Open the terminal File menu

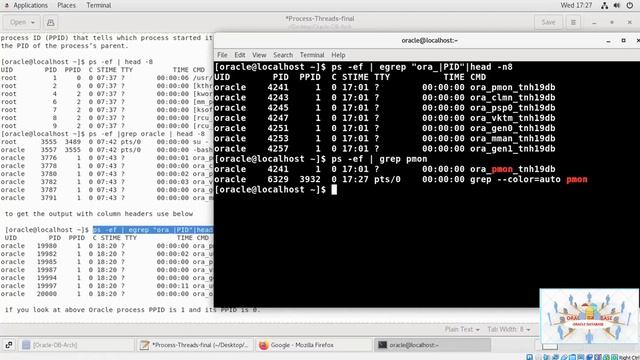tap(222, 55)
